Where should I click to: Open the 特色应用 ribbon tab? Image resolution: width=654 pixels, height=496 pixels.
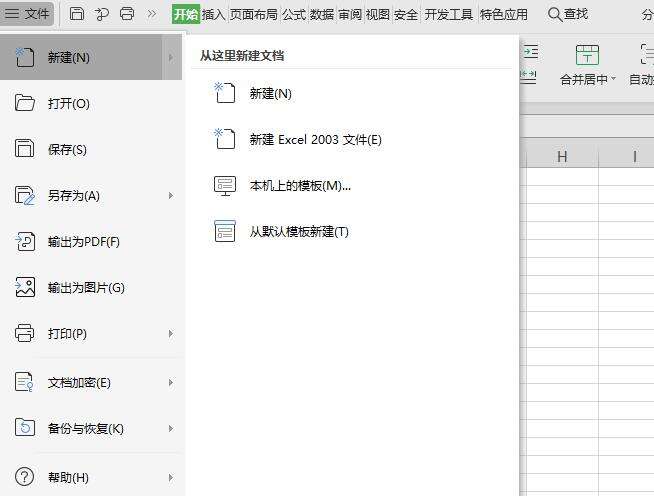click(x=503, y=15)
